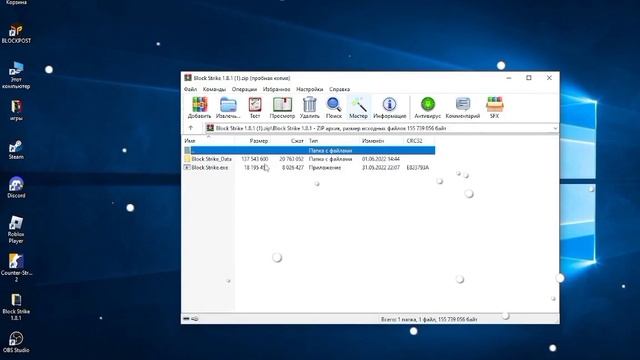This screenshot has height=360, width=640.
Task: Click the Block Strike.exe application icon
Action: 187,168
